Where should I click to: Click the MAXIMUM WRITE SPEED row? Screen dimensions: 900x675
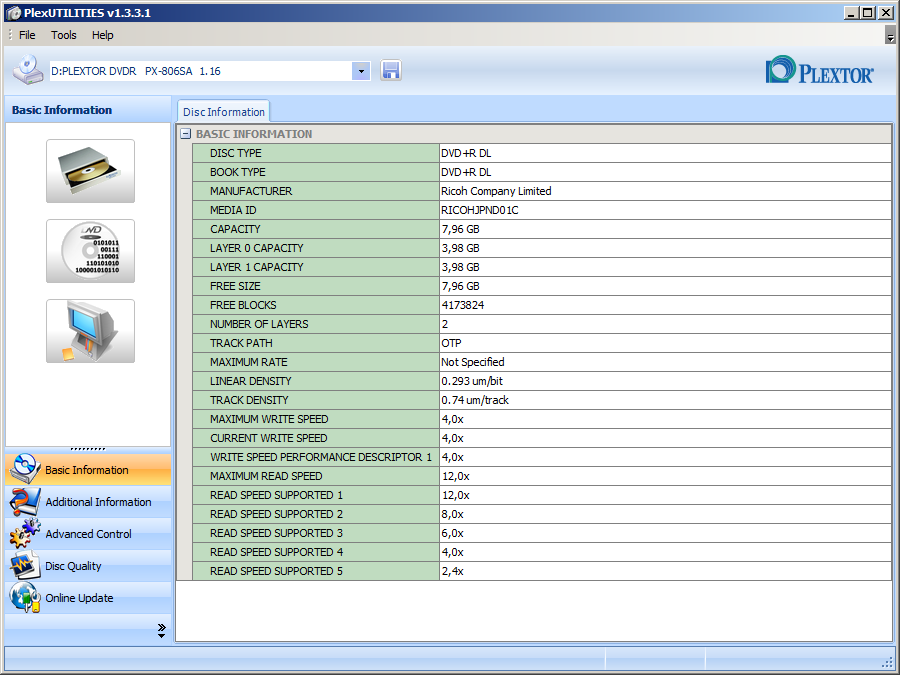[542, 419]
